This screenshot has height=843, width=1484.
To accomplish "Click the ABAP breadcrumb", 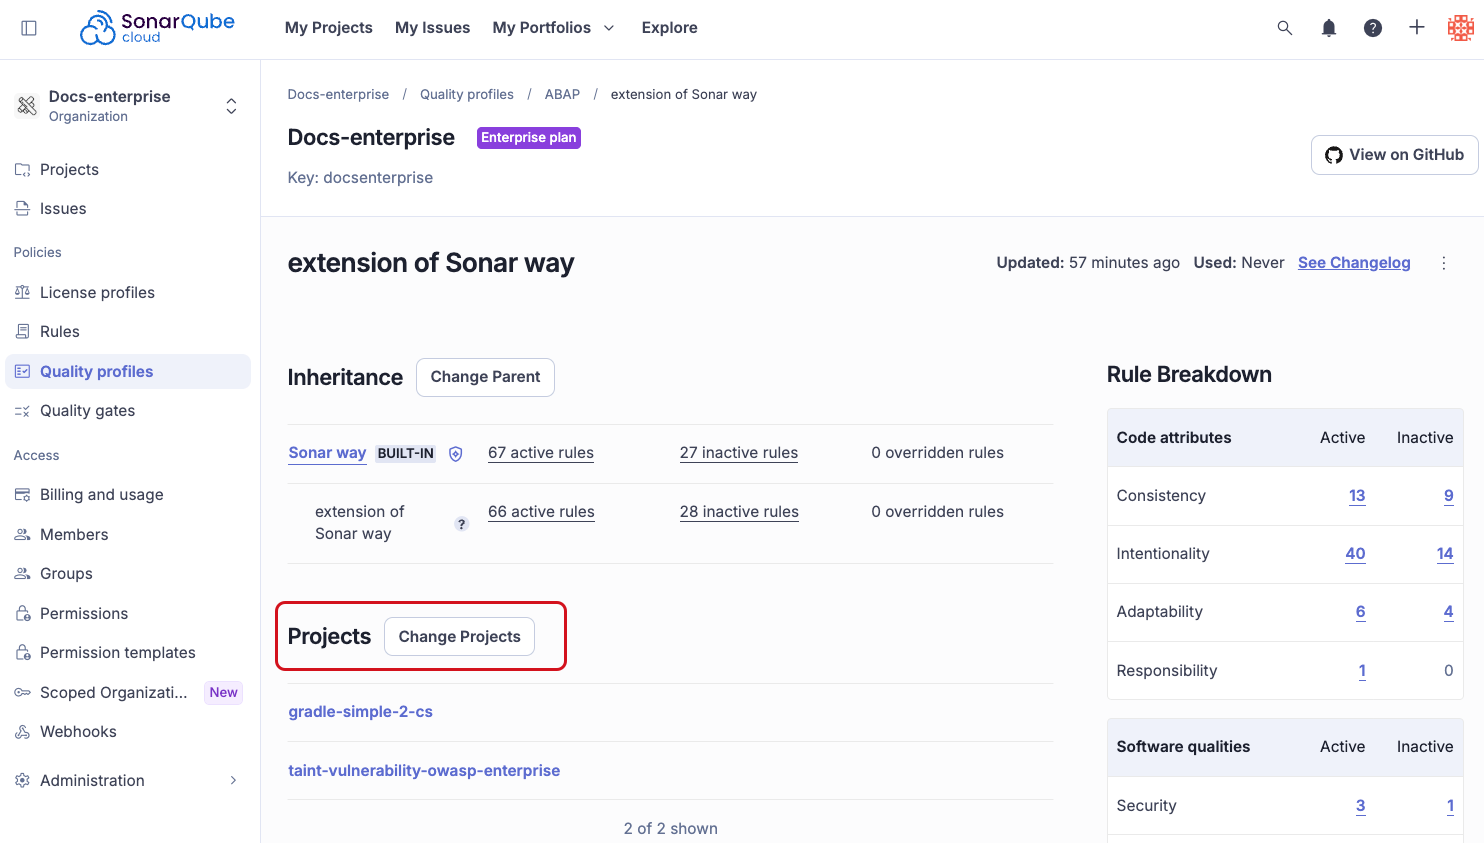I will [x=562, y=95].
